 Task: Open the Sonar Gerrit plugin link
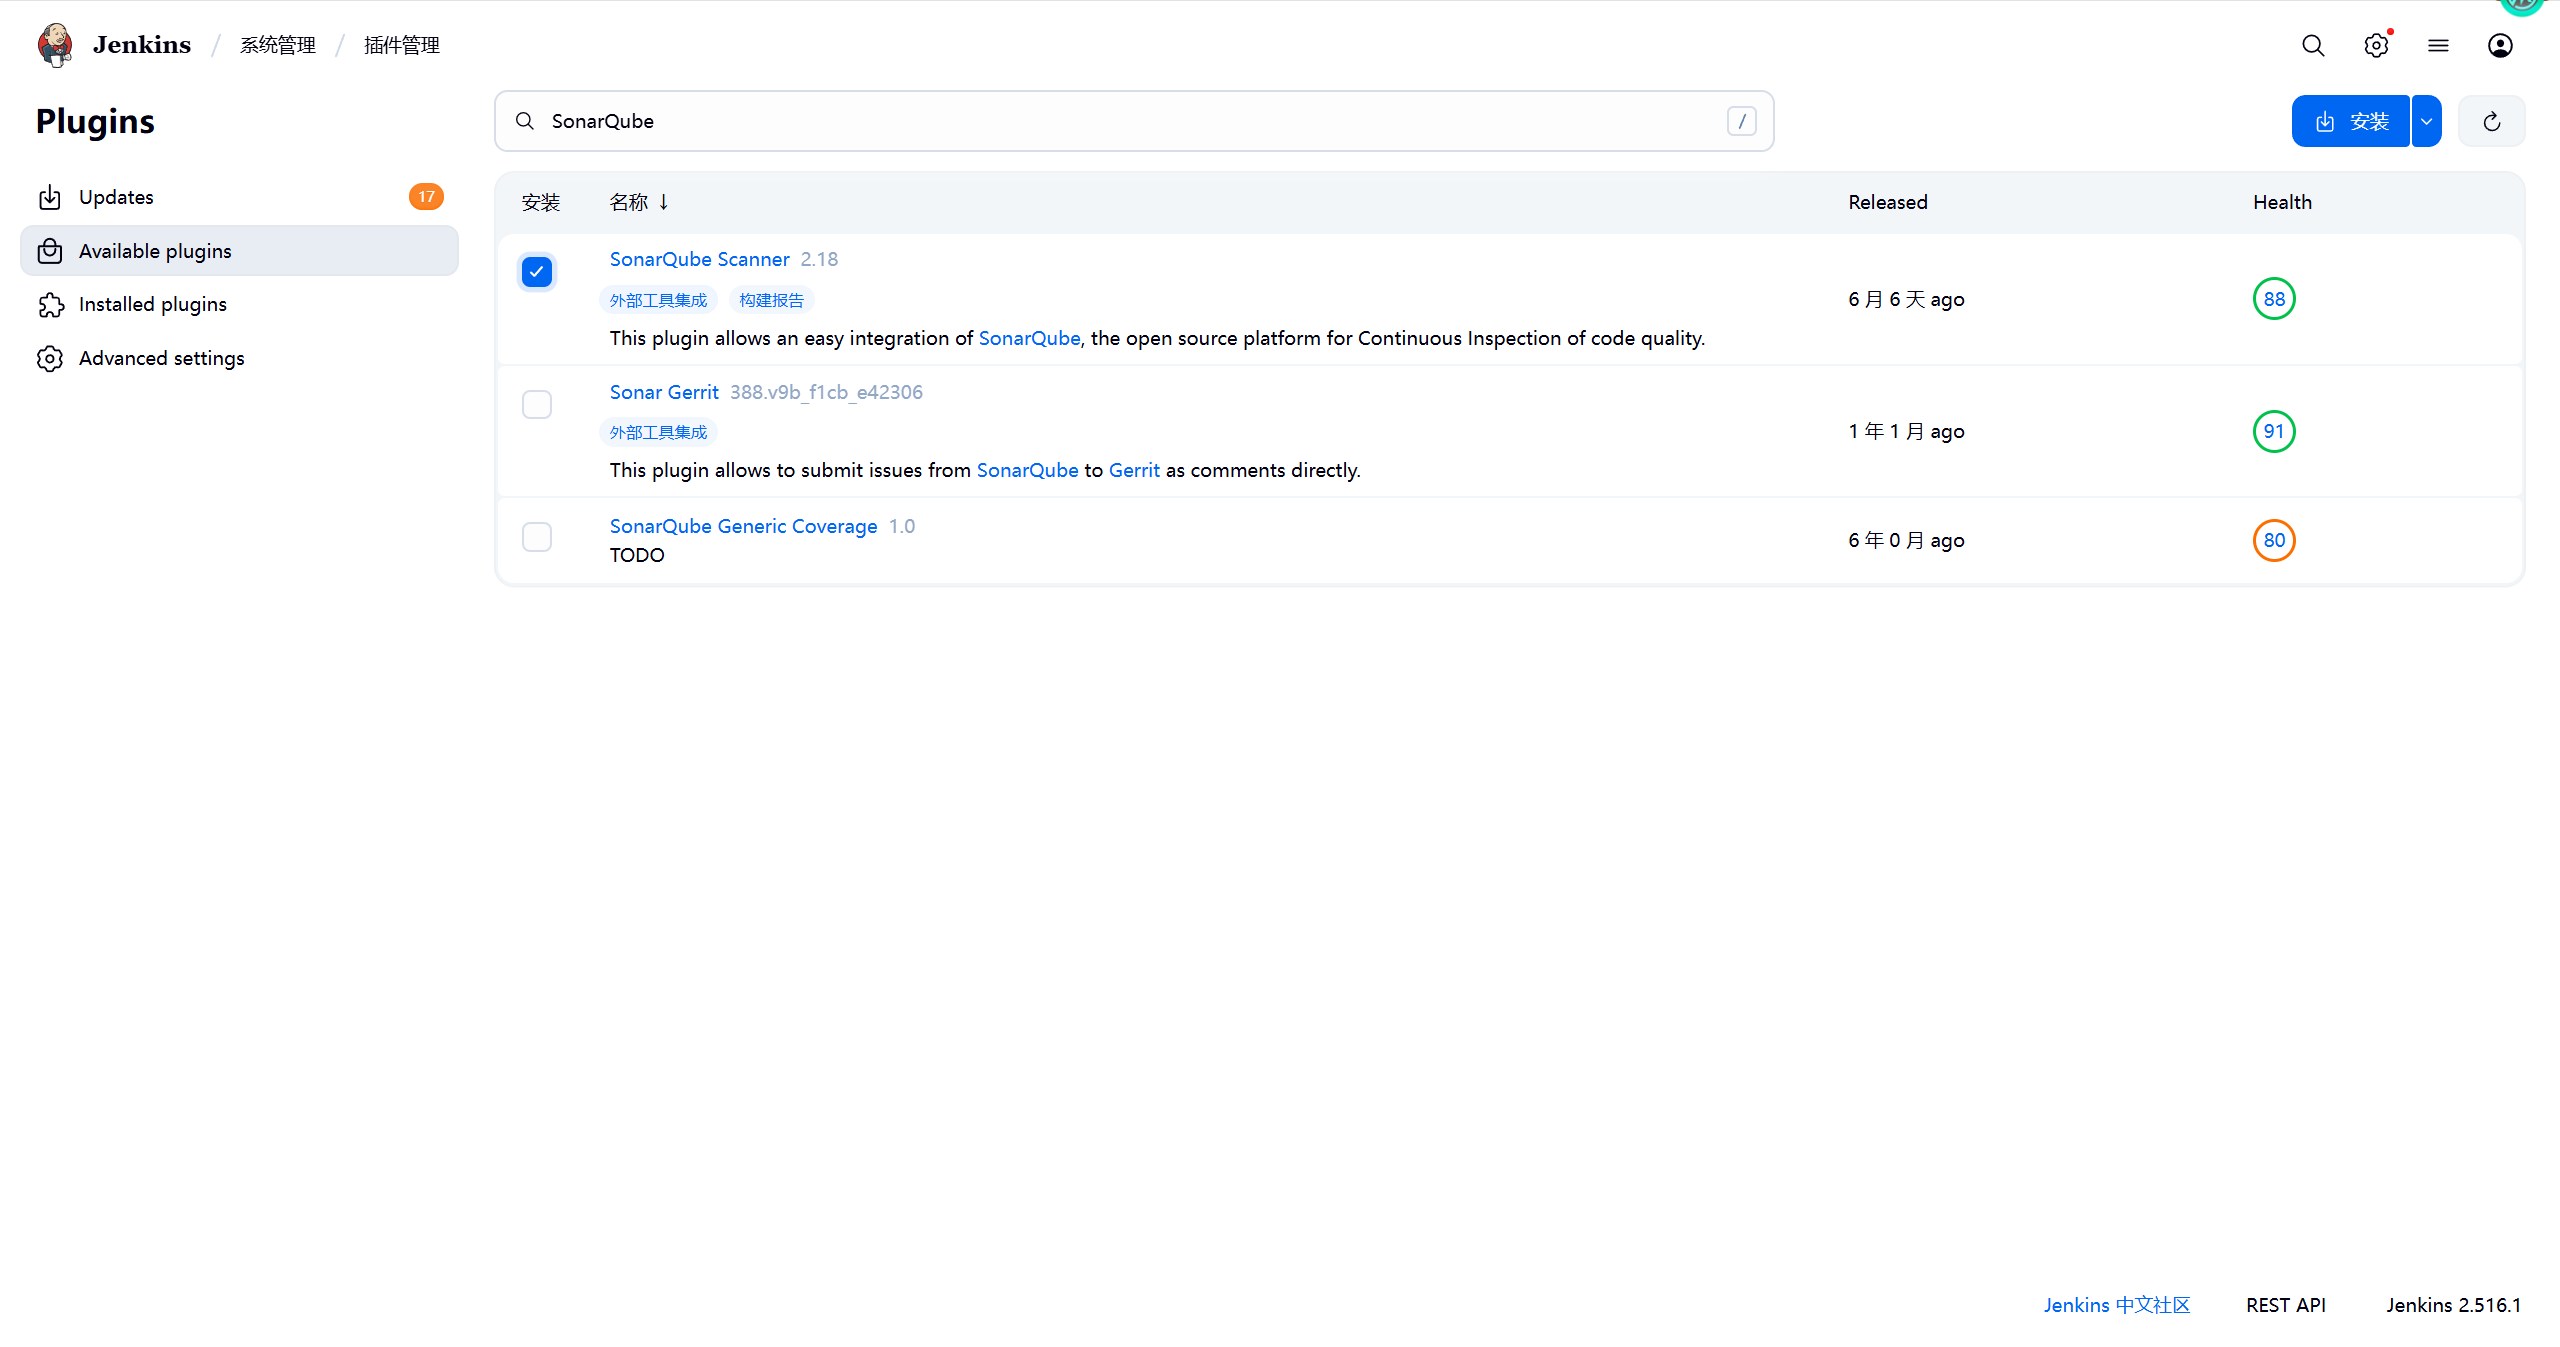coord(664,392)
